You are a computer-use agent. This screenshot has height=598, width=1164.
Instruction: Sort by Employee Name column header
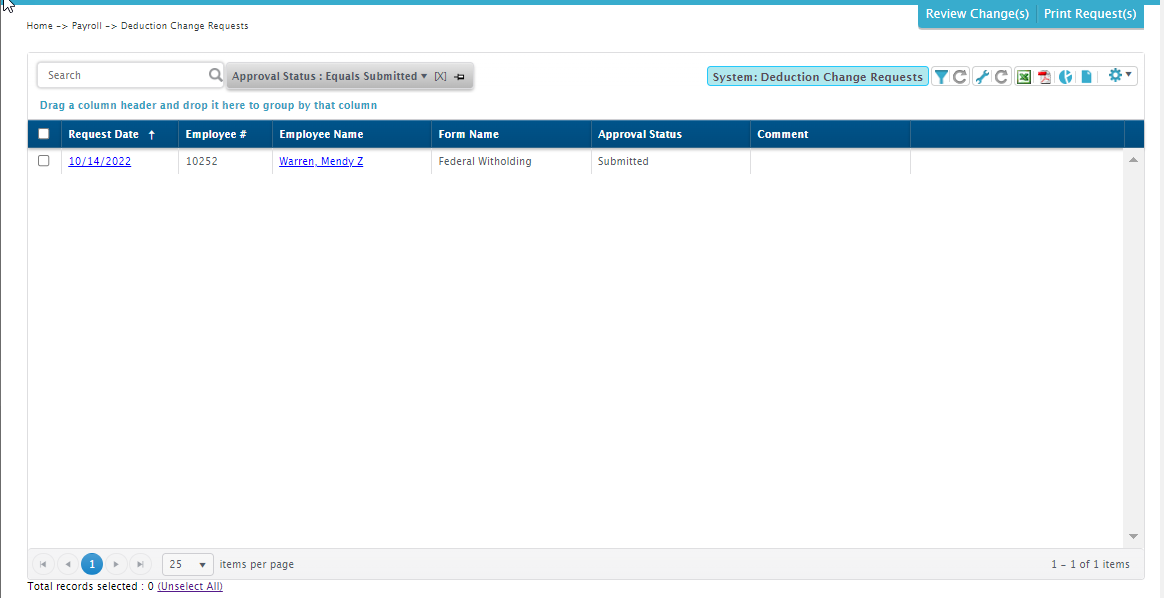[321, 134]
